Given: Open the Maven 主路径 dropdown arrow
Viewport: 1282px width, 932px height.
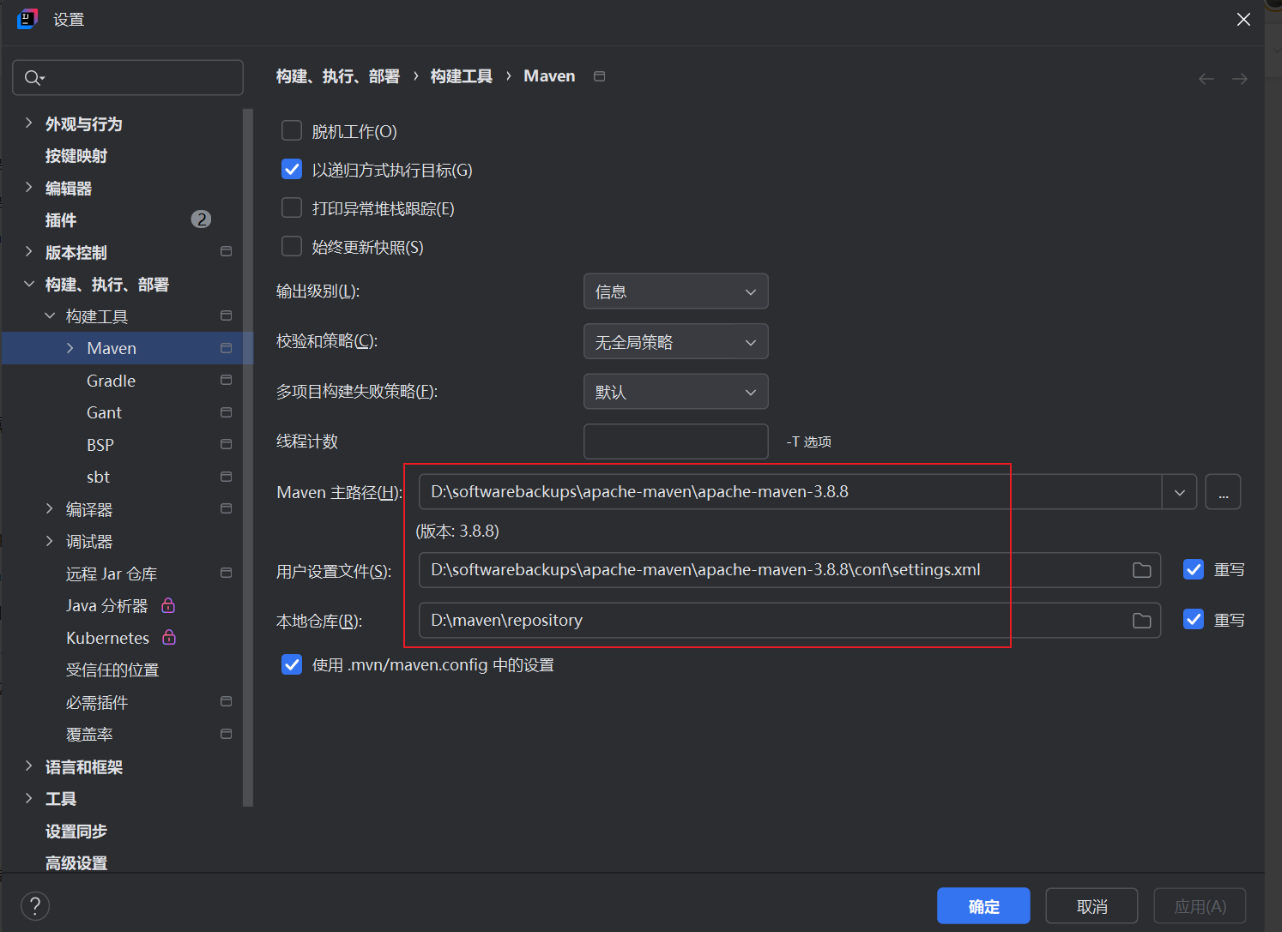Looking at the screenshot, I should (x=1179, y=491).
